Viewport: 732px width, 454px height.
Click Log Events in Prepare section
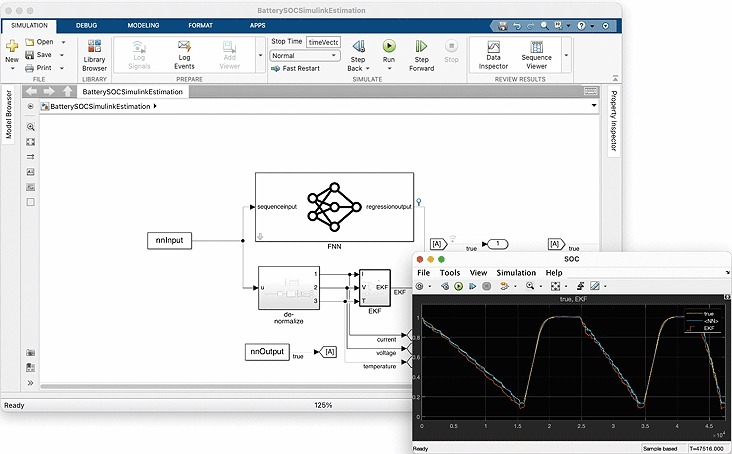click(x=184, y=55)
